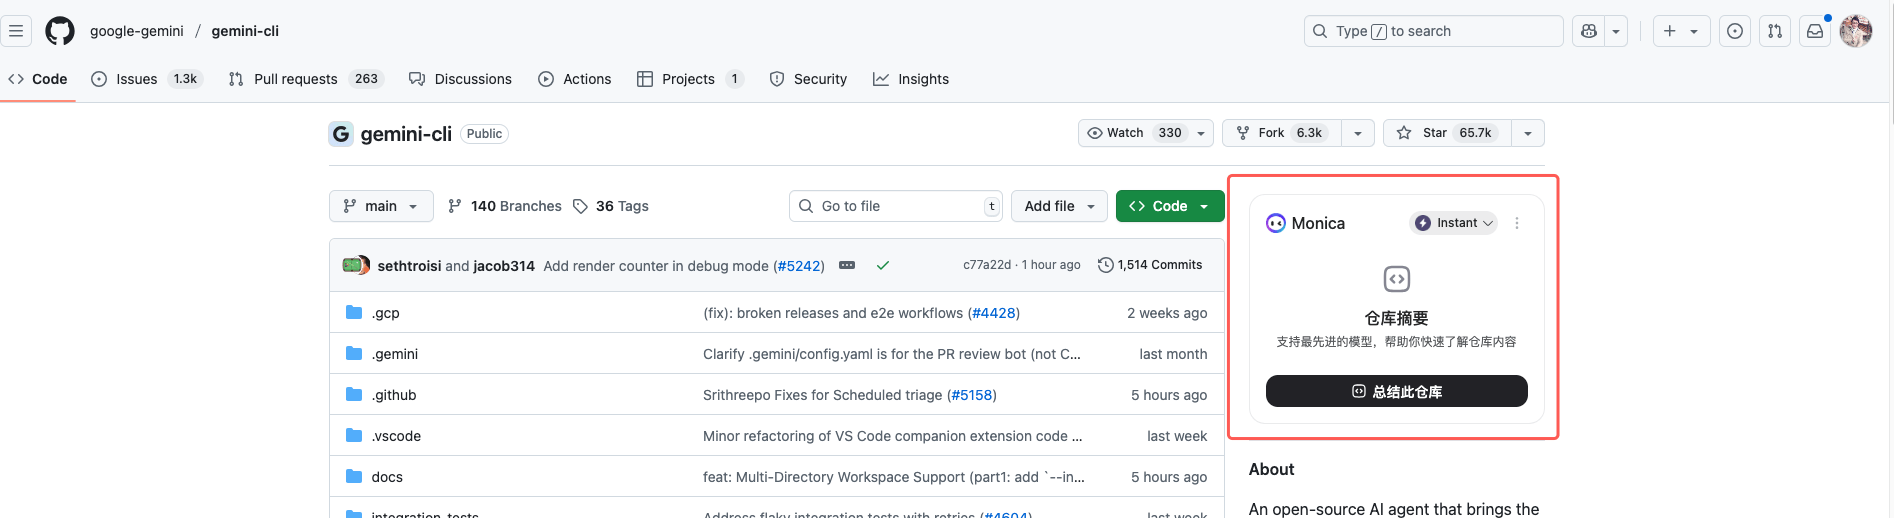Screen dimensions: 1894x518
Task: Open jacob314's profile link in commit row
Action: pyautogui.click(x=504, y=266)
